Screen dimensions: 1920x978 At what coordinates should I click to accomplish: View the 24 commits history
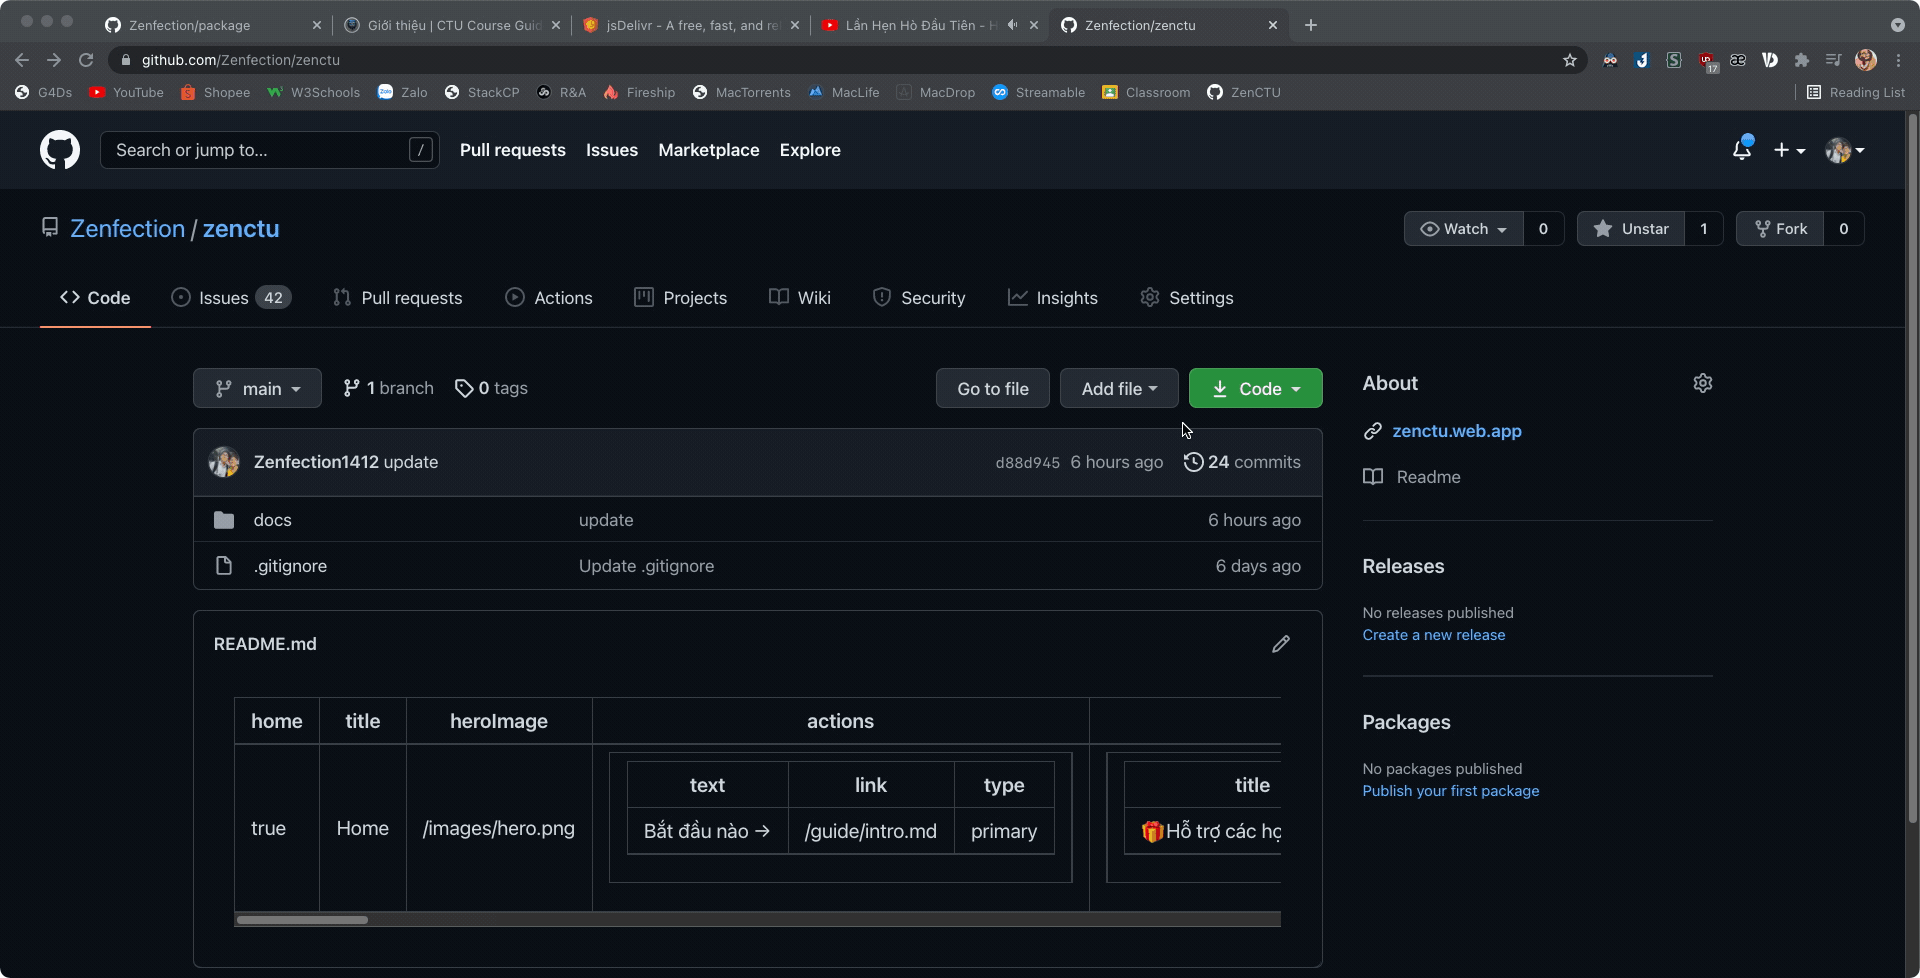point(1243,462)
